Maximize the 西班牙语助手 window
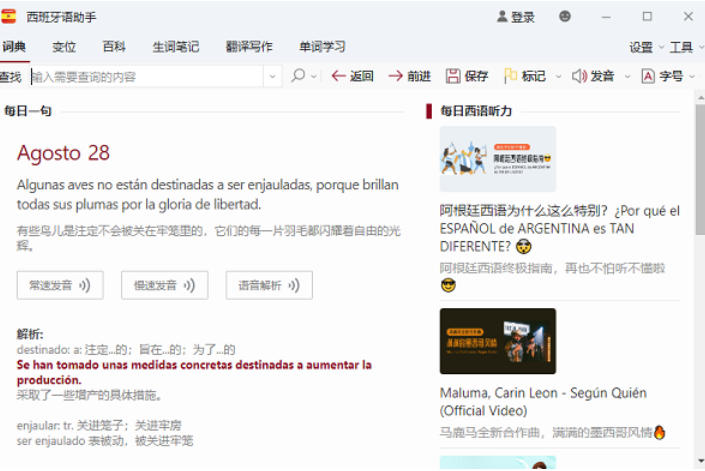Image resolution: width=705 pixels, height=471 pixels. point(647,17)
